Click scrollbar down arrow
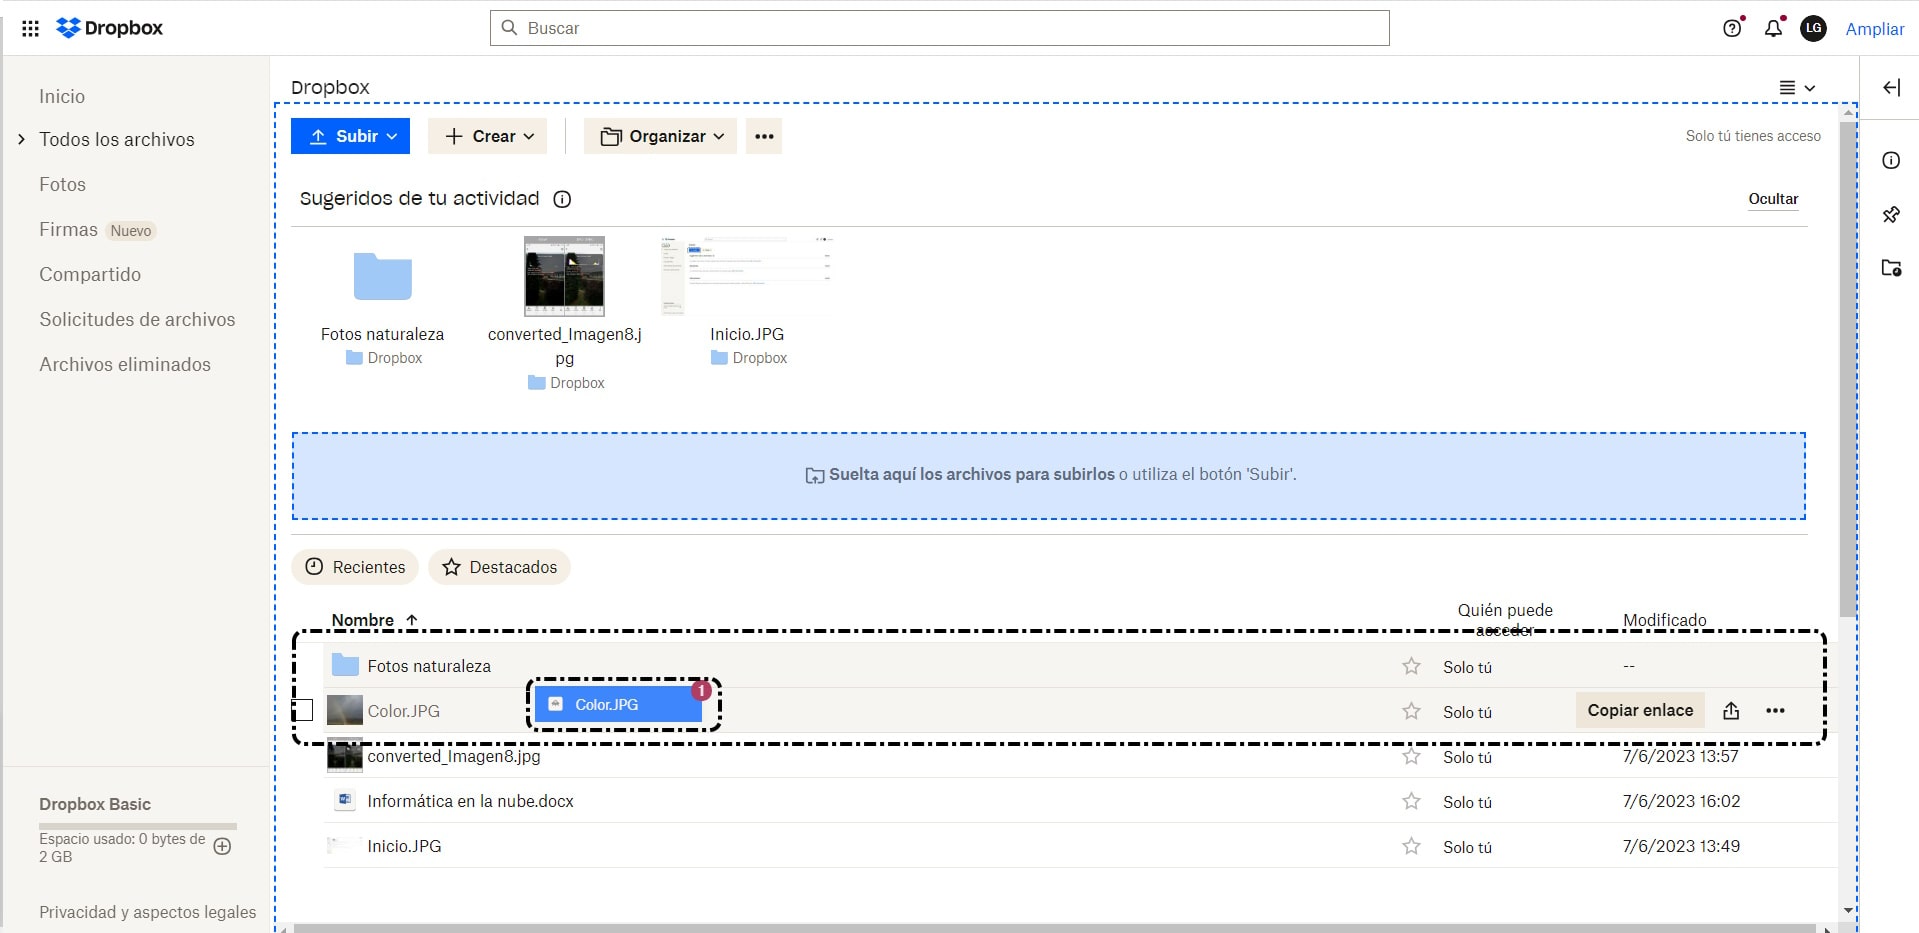Screen dimensions: 1919x933 tap(1847, 911)
